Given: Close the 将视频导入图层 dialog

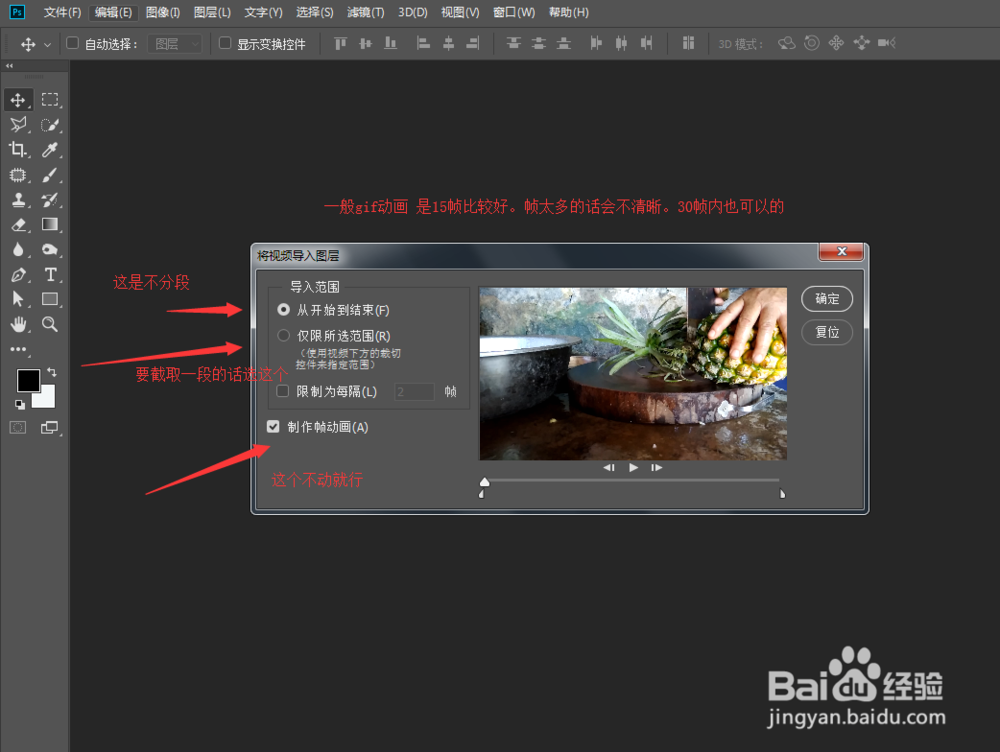Looking at the screenshot, I should [x=841, y=251].
